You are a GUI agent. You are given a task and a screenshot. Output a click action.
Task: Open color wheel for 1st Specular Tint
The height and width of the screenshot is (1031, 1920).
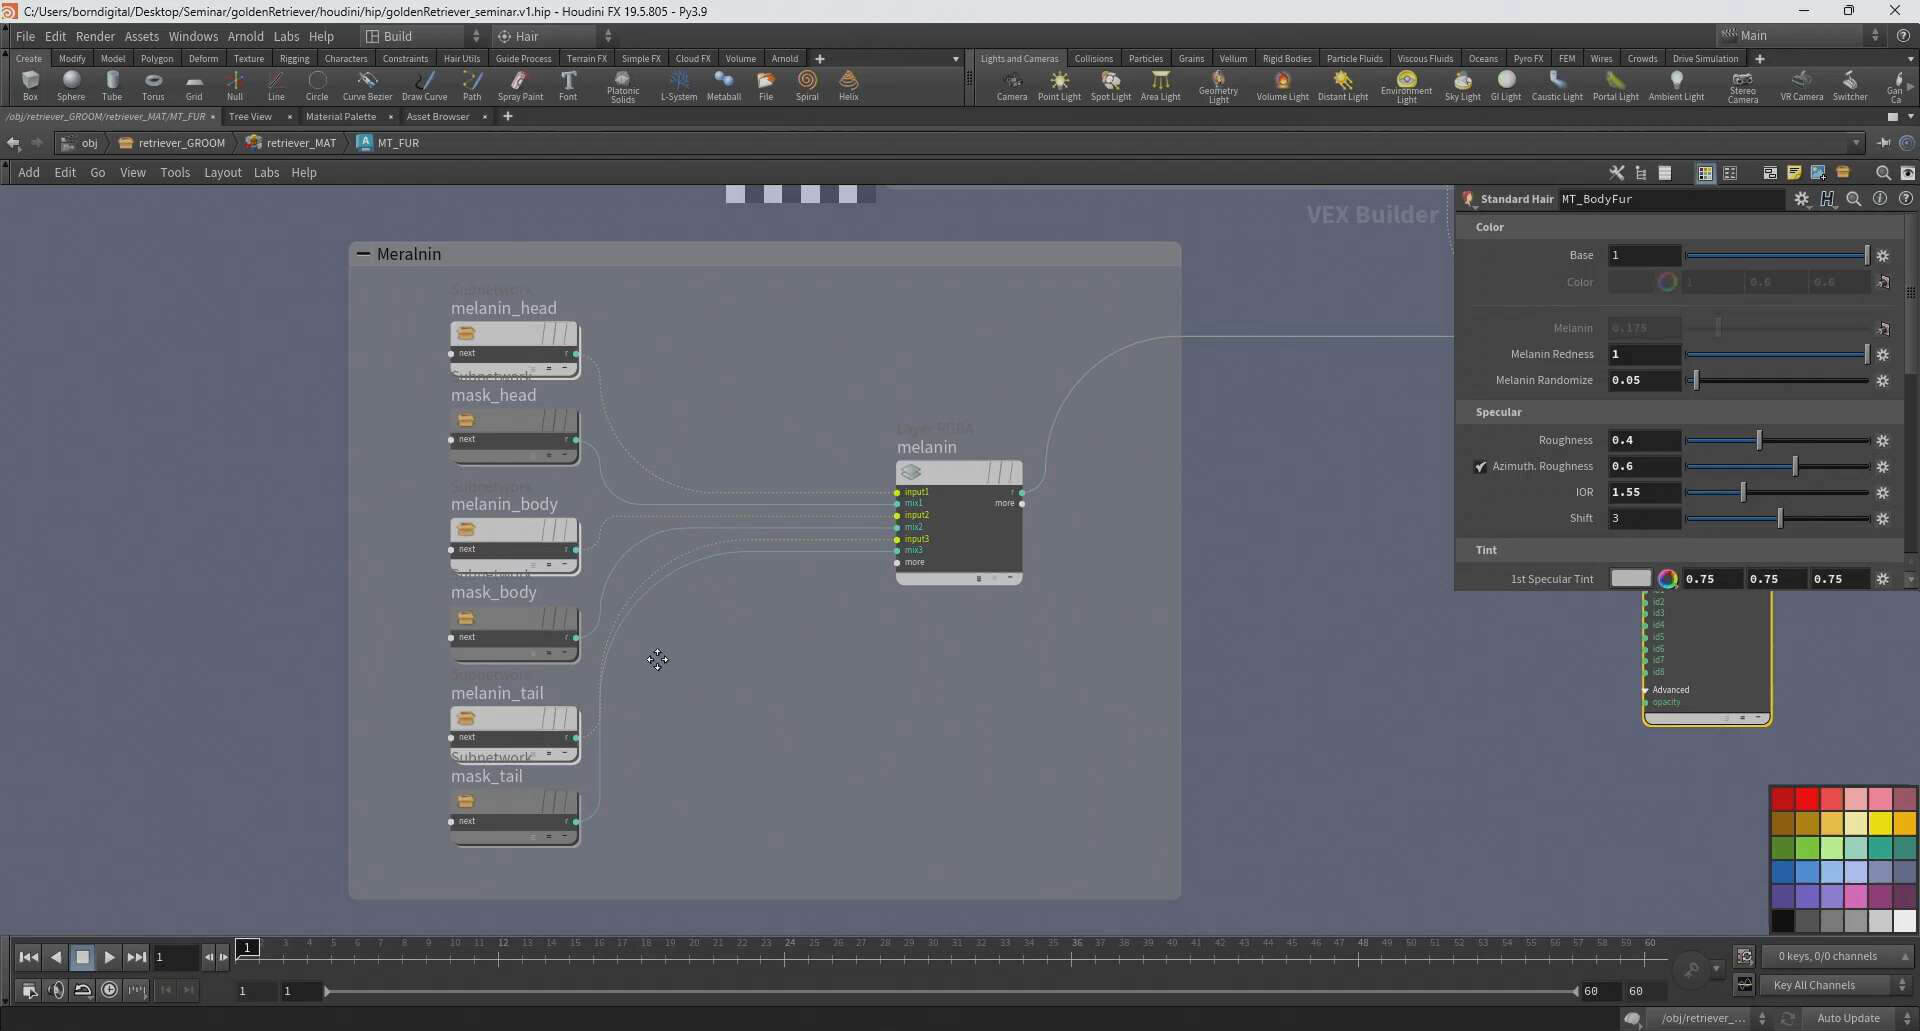(1667, 579)
